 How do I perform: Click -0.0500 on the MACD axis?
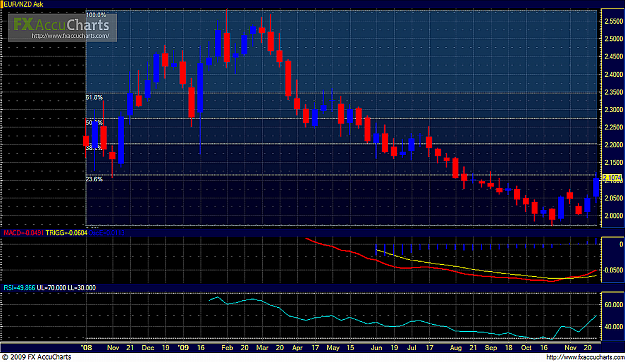coord(614,270)
